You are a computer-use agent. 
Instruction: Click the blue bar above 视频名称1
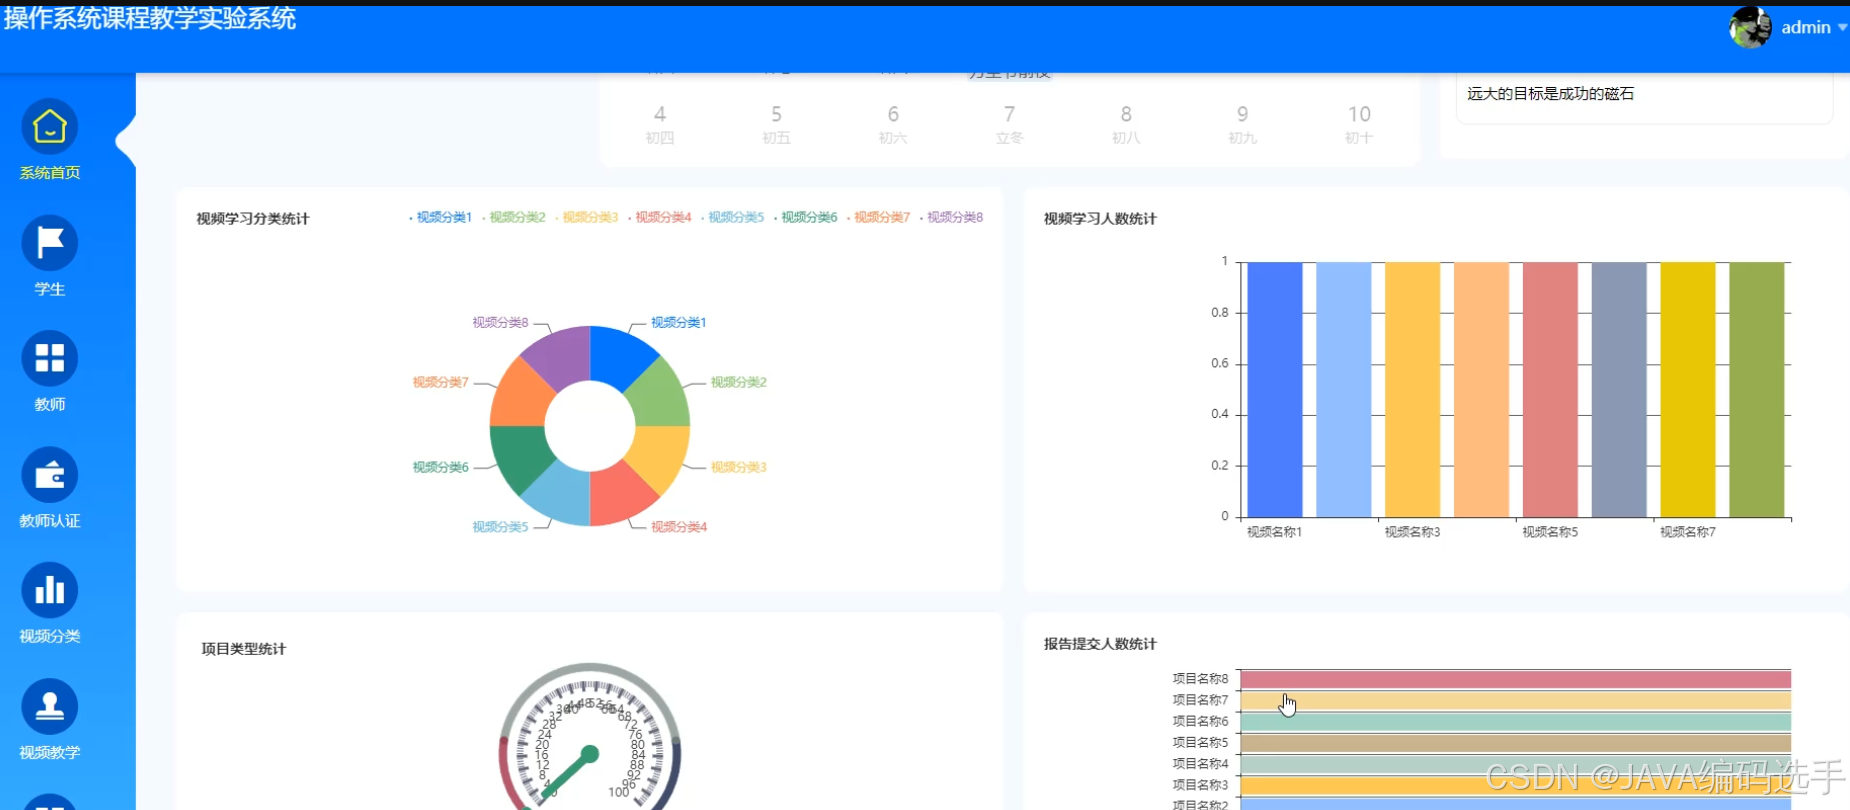[1275, 390]
